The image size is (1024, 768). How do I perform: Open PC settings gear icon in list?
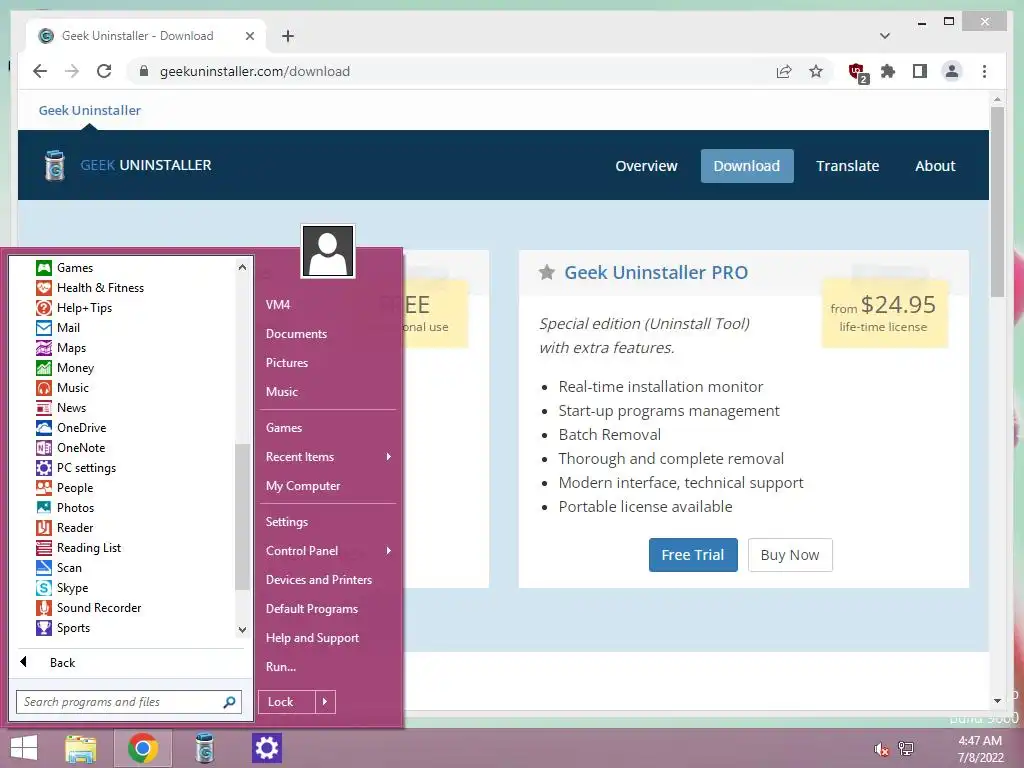click(44, 468)
